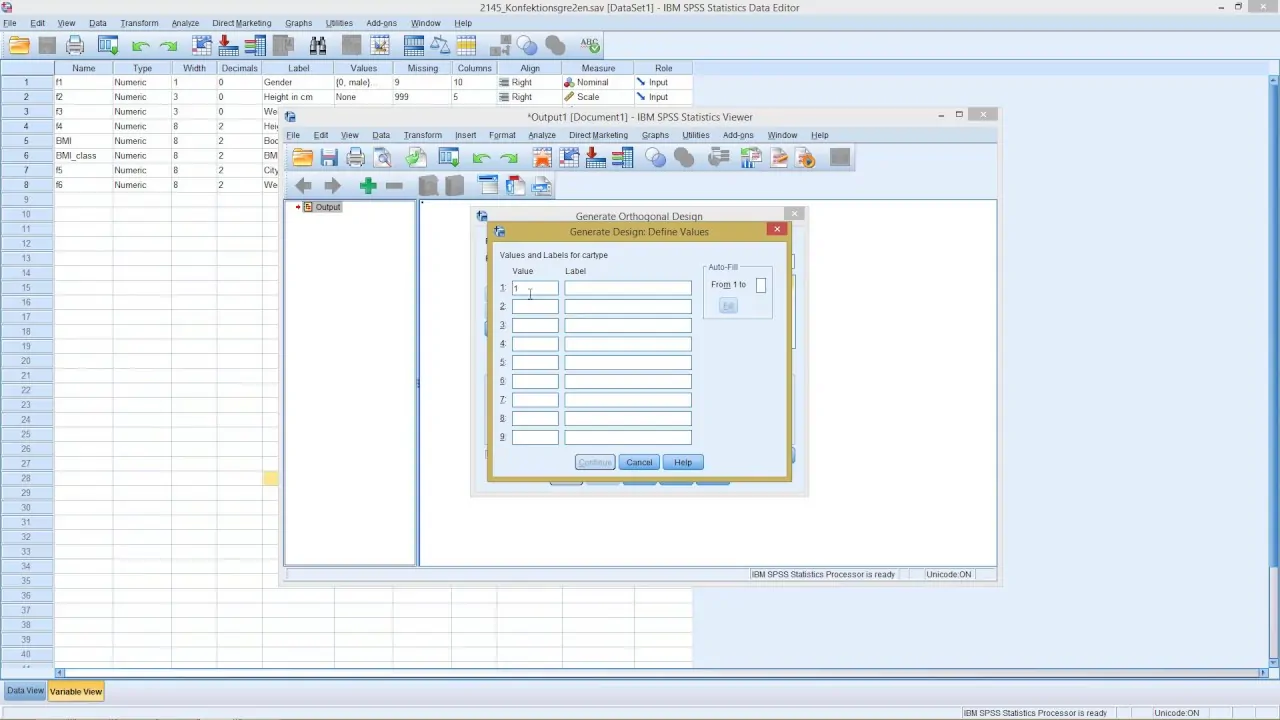Export output icon in Viewer toolbar
The image size is (1280, 720).
(x=416, y=158)
